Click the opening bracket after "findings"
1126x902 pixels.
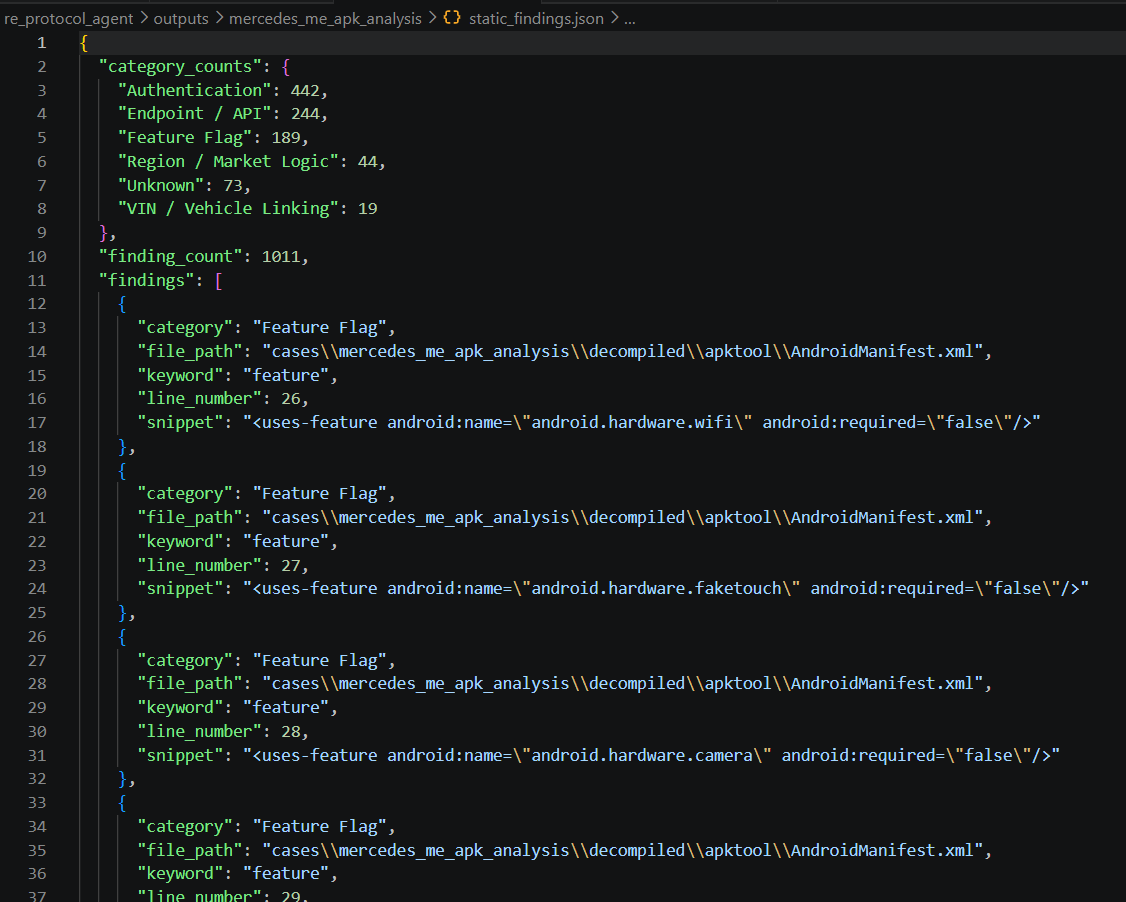(x=218, y=281)
